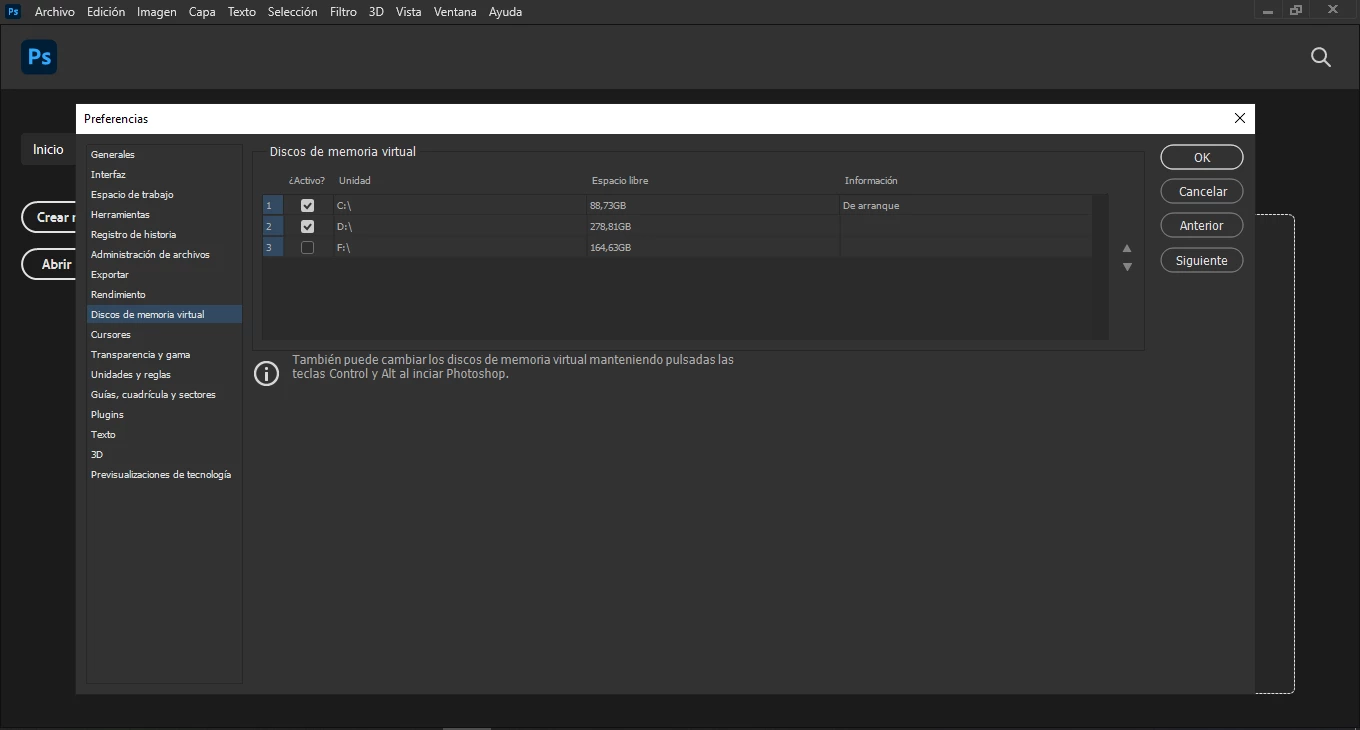Click the info icon beside the tip text
1360x730 pixels.
[x=267, y=374]
